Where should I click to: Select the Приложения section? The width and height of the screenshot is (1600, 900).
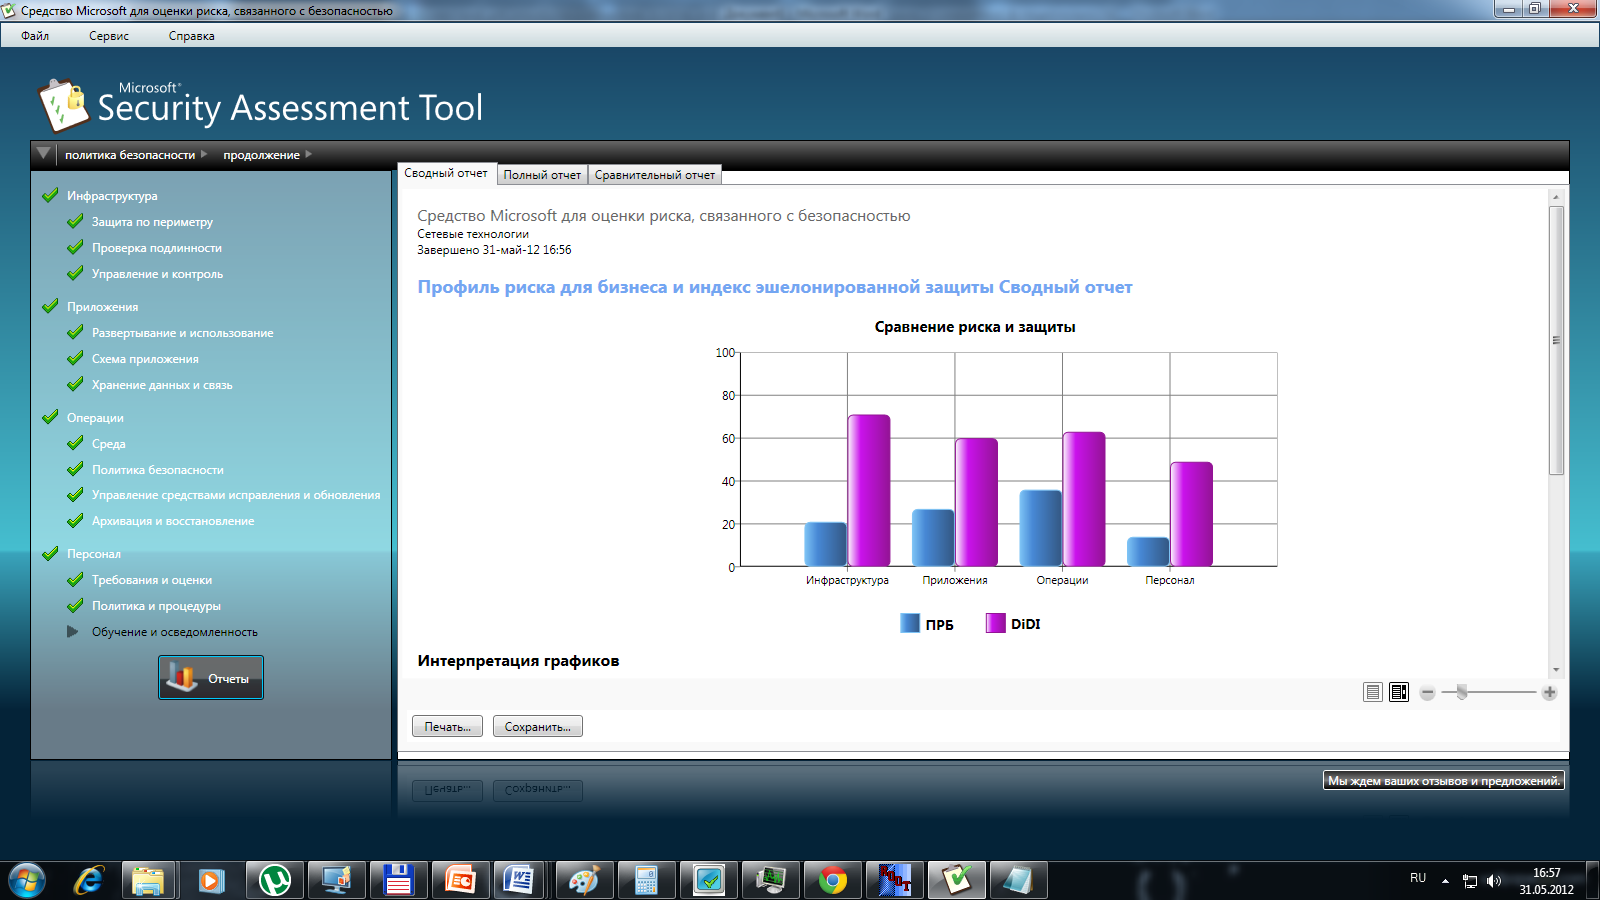pyautogui.click(x=102, y=307)
